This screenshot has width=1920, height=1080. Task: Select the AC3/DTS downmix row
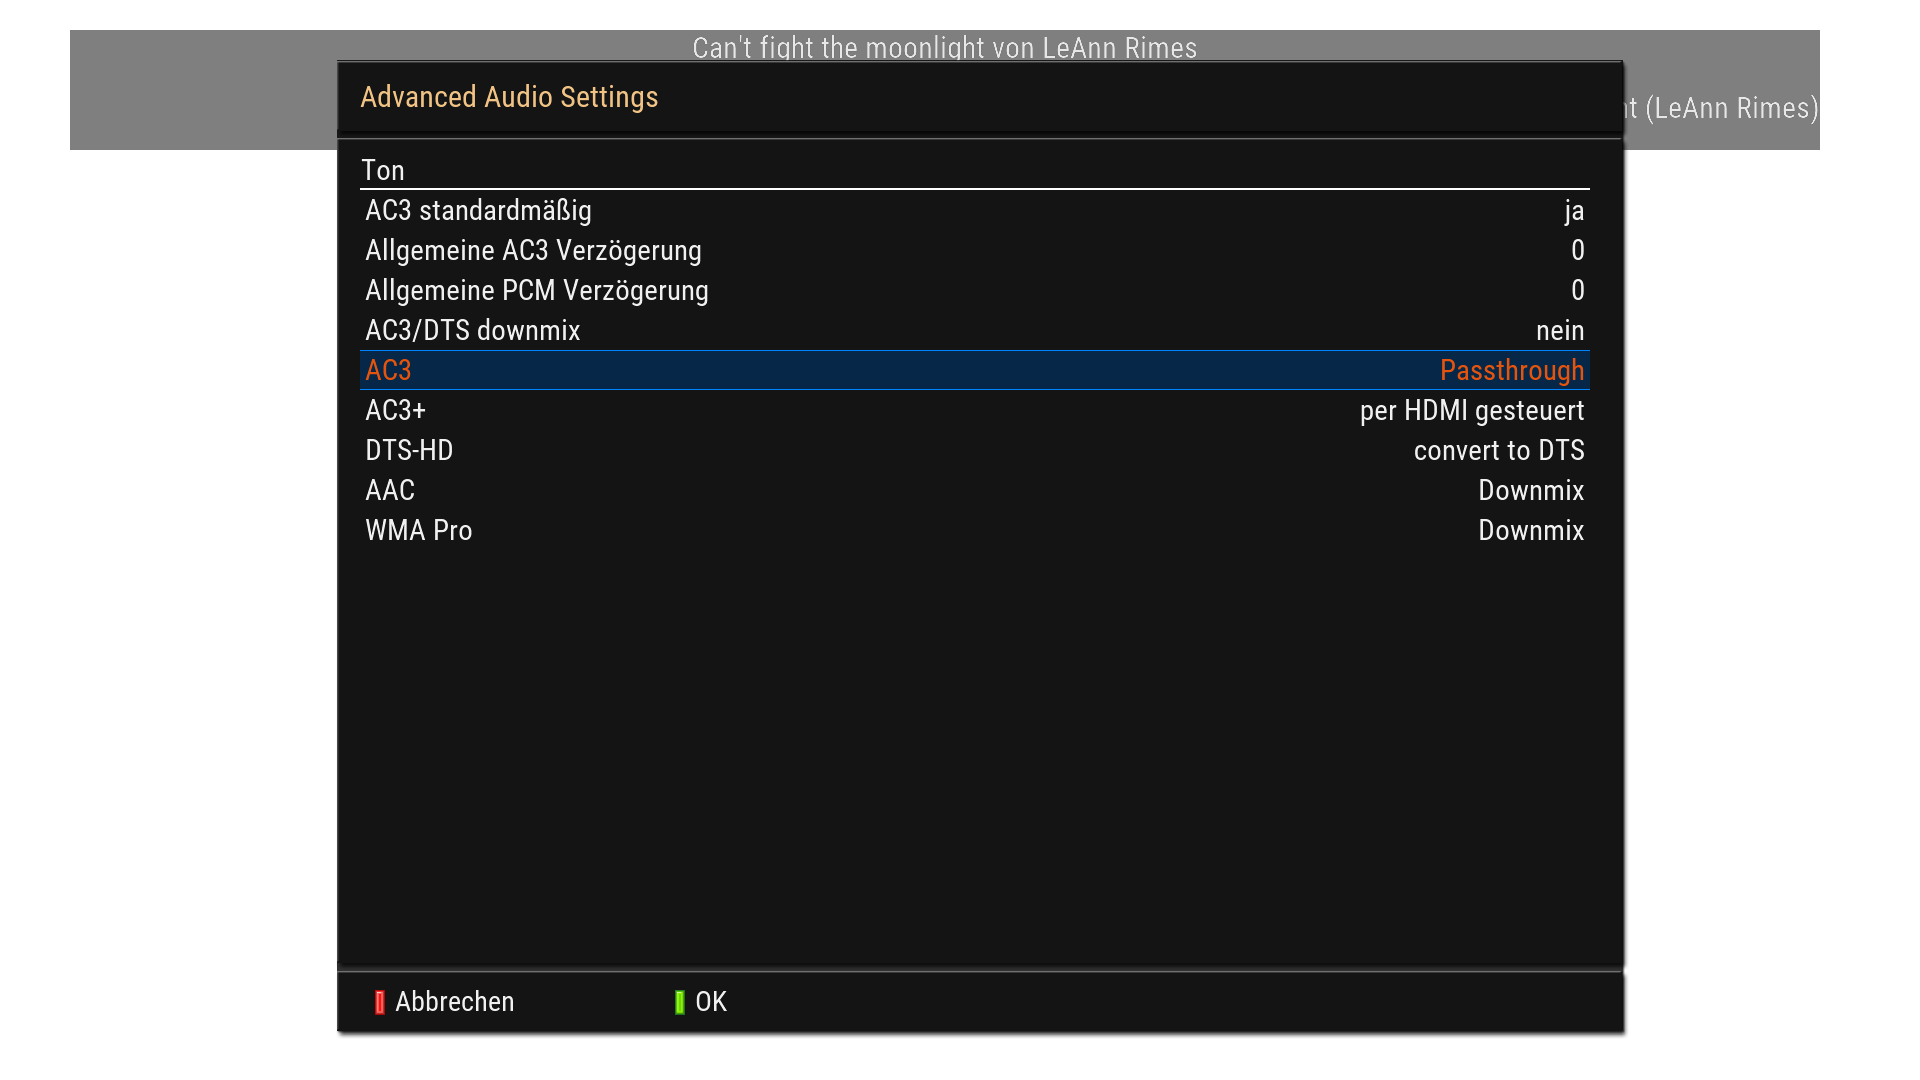[472, 331]
